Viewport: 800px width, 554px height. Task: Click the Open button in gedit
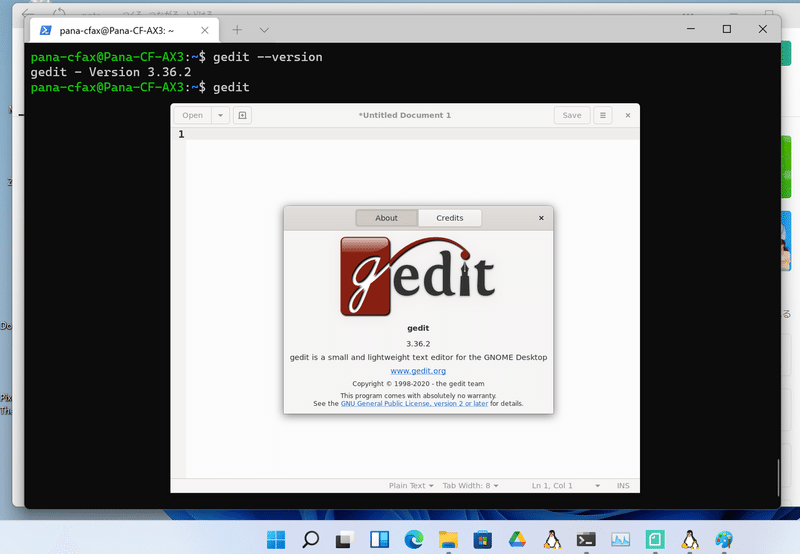pyautogui.click(x=192, y=115)
